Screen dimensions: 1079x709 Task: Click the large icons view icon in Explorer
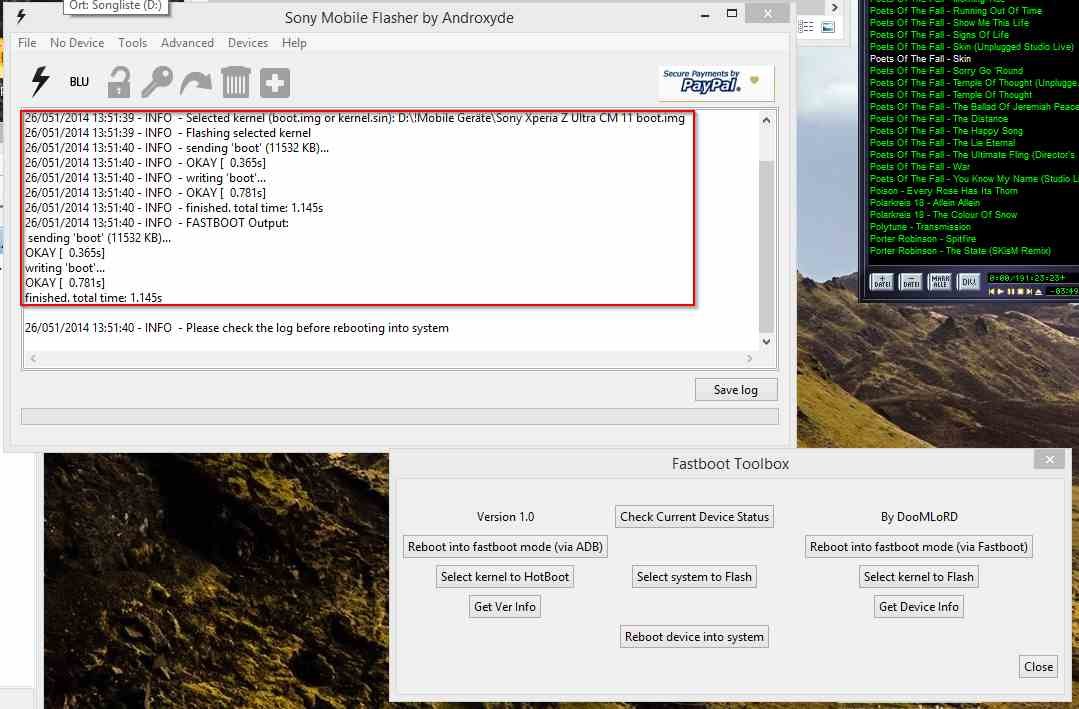click(x=828, y=27)
